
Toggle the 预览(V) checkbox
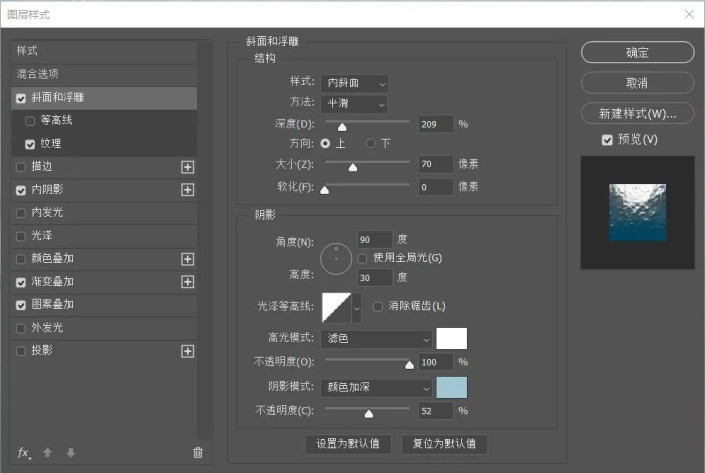click(607, 140)
